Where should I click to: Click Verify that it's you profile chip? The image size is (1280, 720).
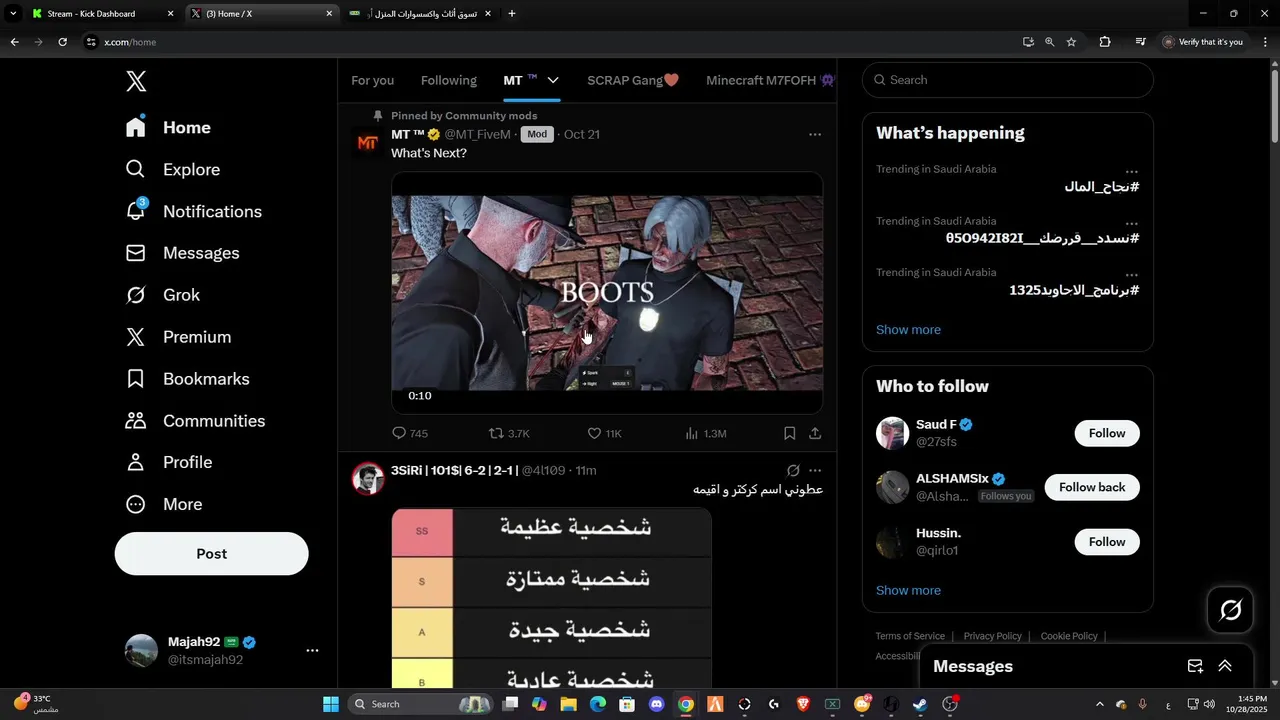1203,42
